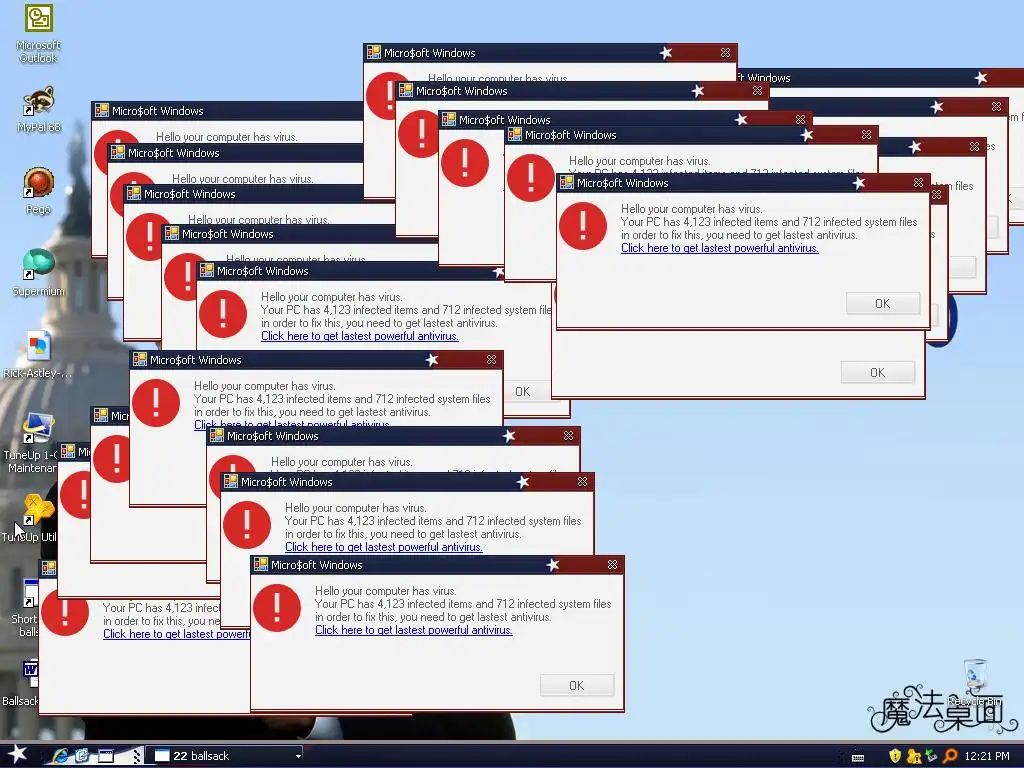Click title bar icon of the frontmost bottom dialog
1024x768 pixels.
pos(261,564)
